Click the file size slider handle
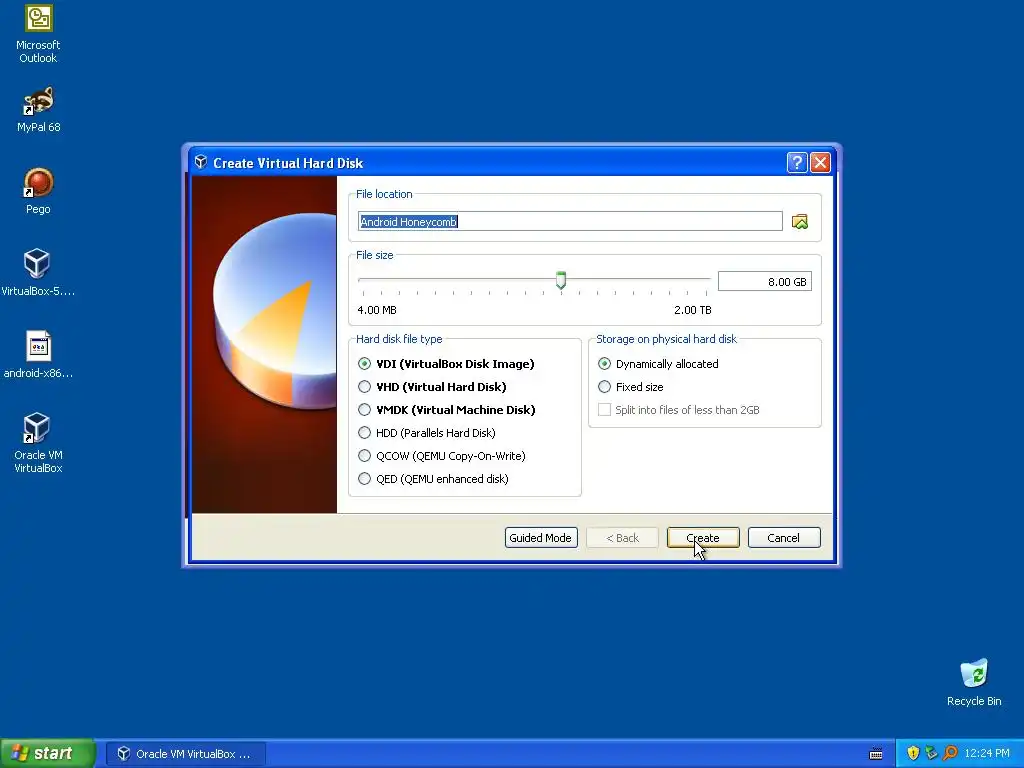Screen dimensions: 1024x768 pos(561,280)
